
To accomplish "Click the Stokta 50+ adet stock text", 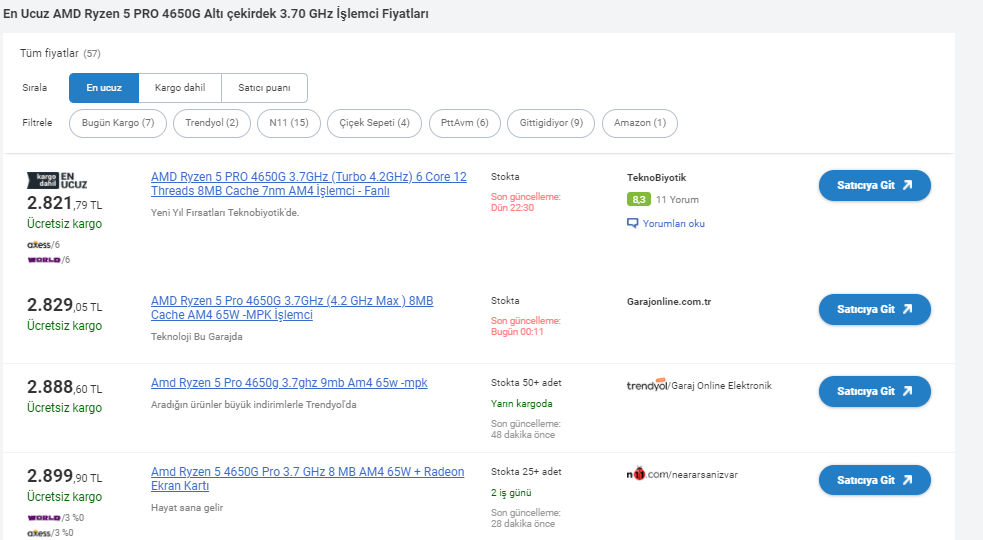I will click(x=526, y=383).
